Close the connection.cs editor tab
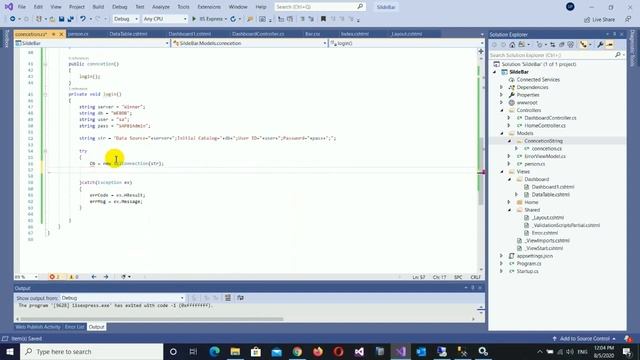The height and width of the screenshot is (360, 640). click(62, 34)
